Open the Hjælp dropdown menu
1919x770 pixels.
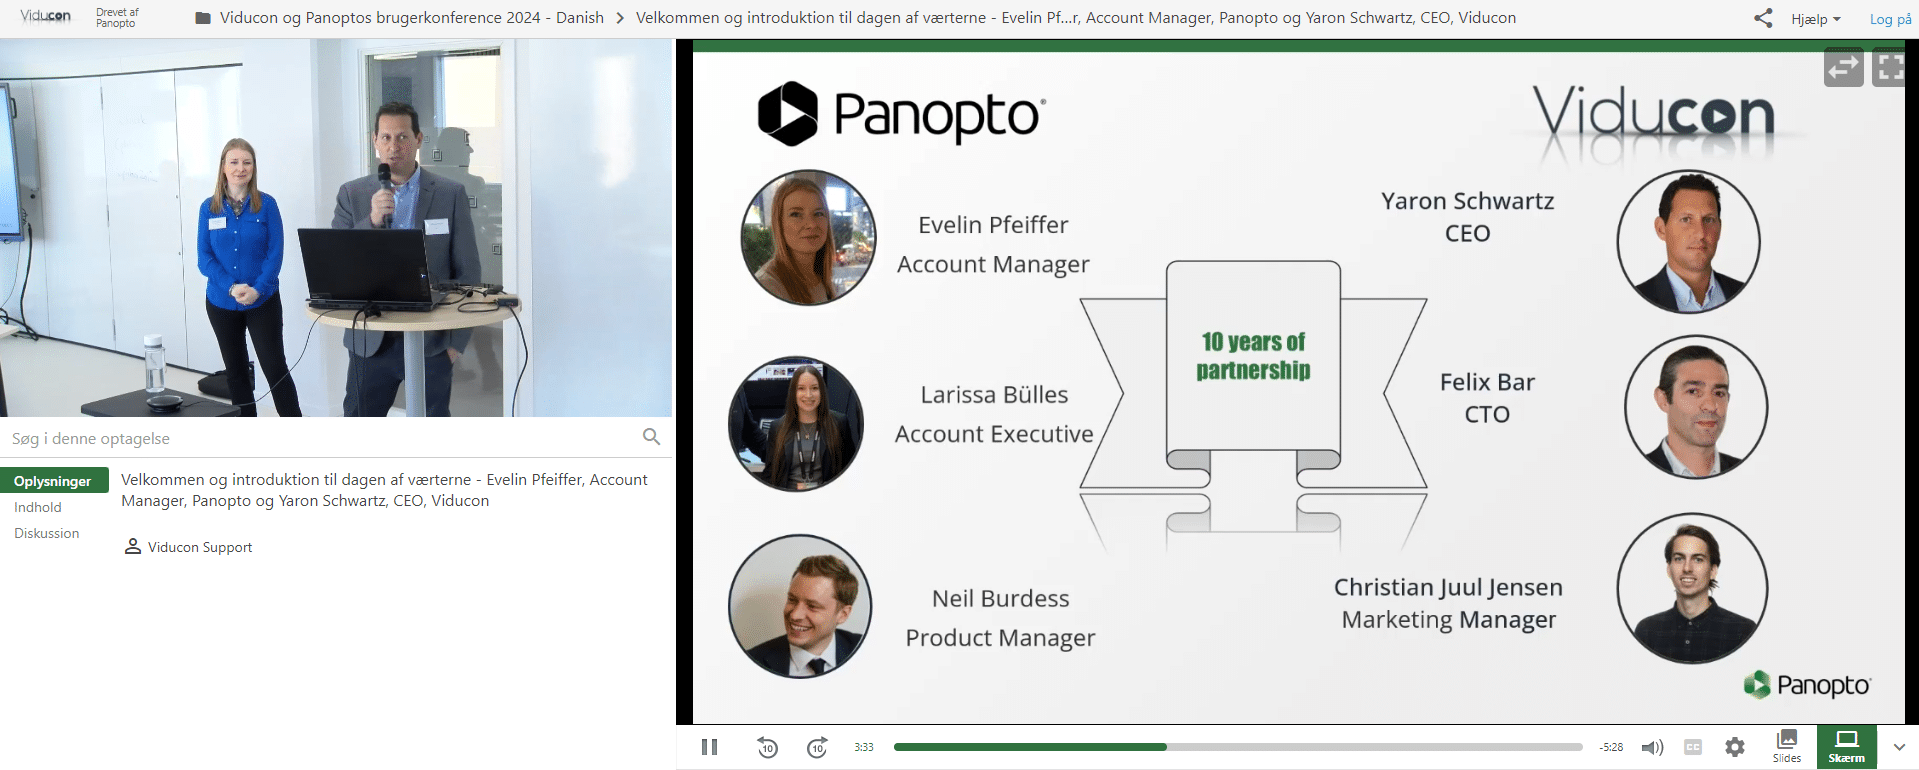click(1816, 19)
